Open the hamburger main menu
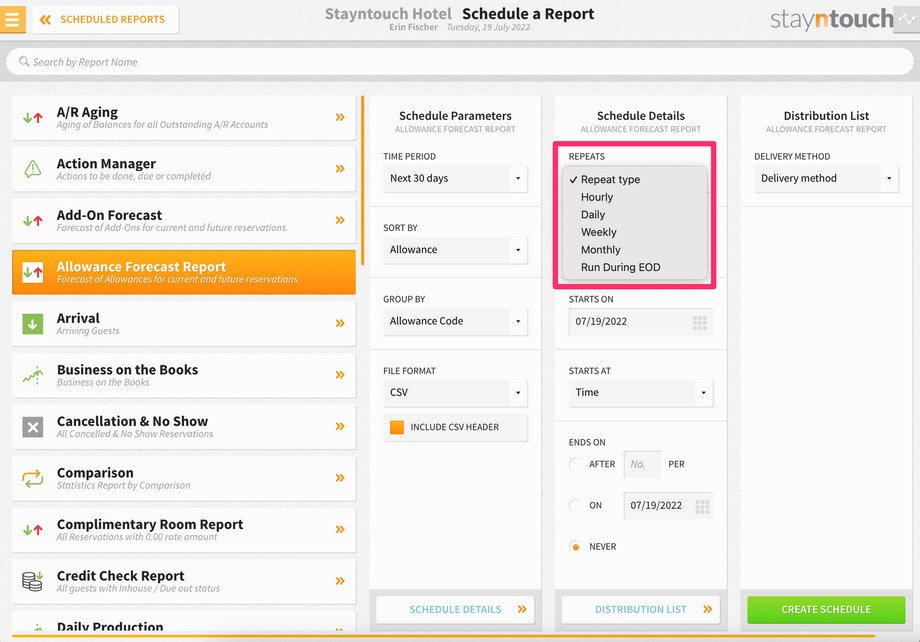 pos(12,19)
